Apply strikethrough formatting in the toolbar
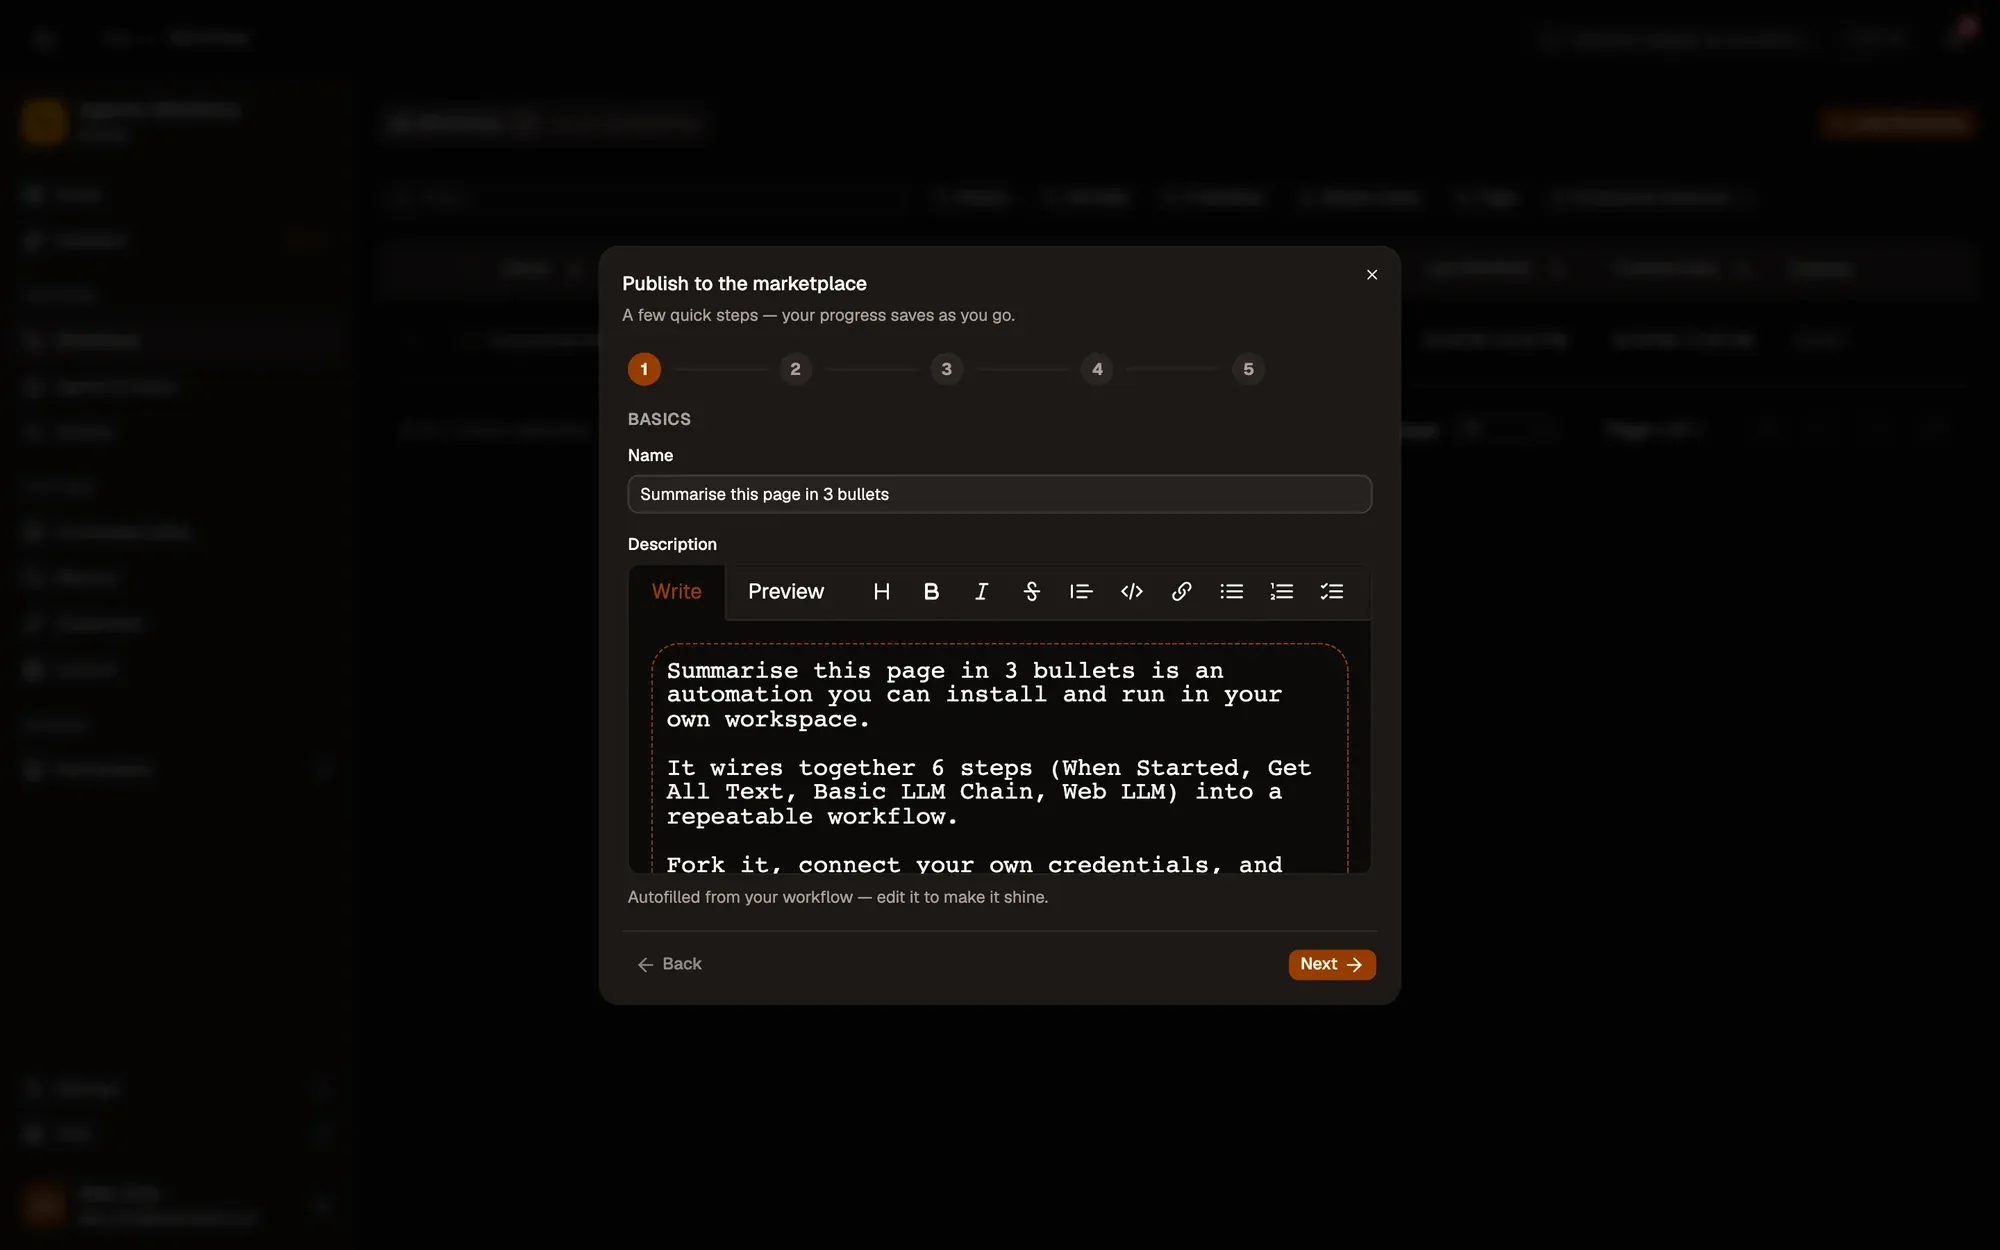 (1031, 592)
